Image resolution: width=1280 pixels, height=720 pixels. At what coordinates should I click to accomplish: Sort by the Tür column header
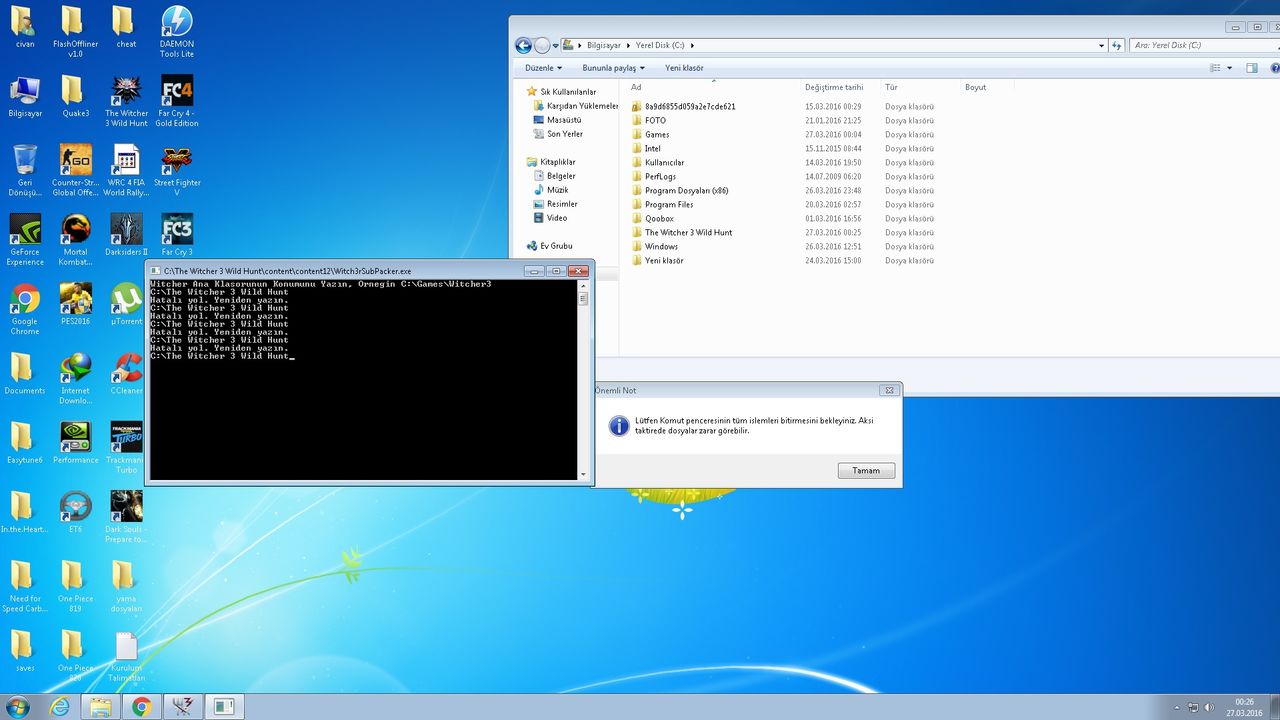[918, 87]
